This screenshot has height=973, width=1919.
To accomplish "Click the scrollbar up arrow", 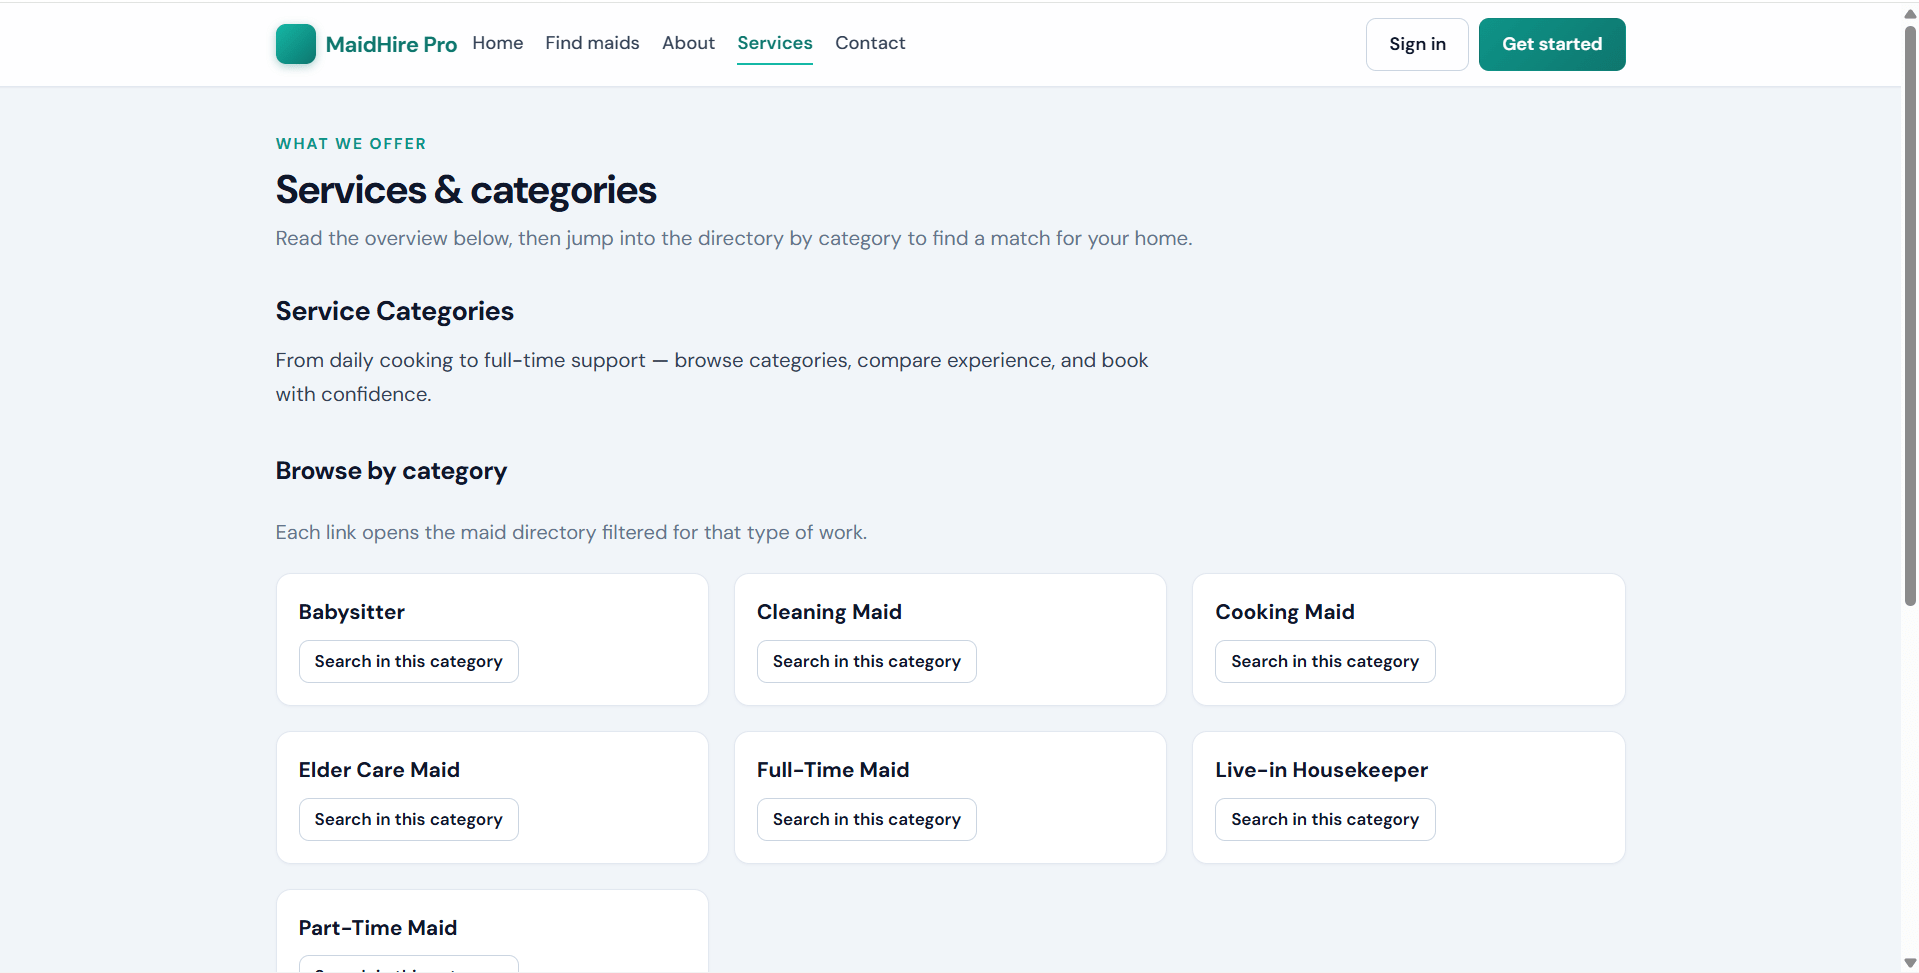I will coord(1910,13).
